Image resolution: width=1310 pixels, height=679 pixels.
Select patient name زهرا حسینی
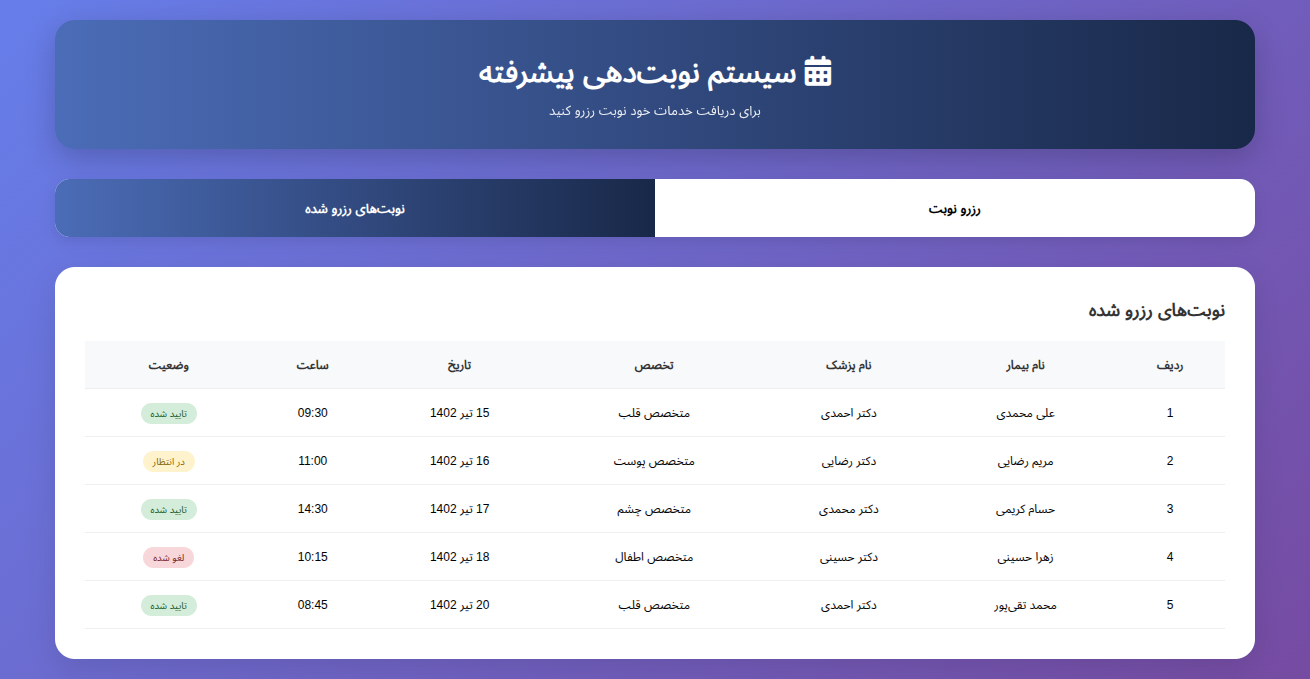click(x=1025, y=557)
